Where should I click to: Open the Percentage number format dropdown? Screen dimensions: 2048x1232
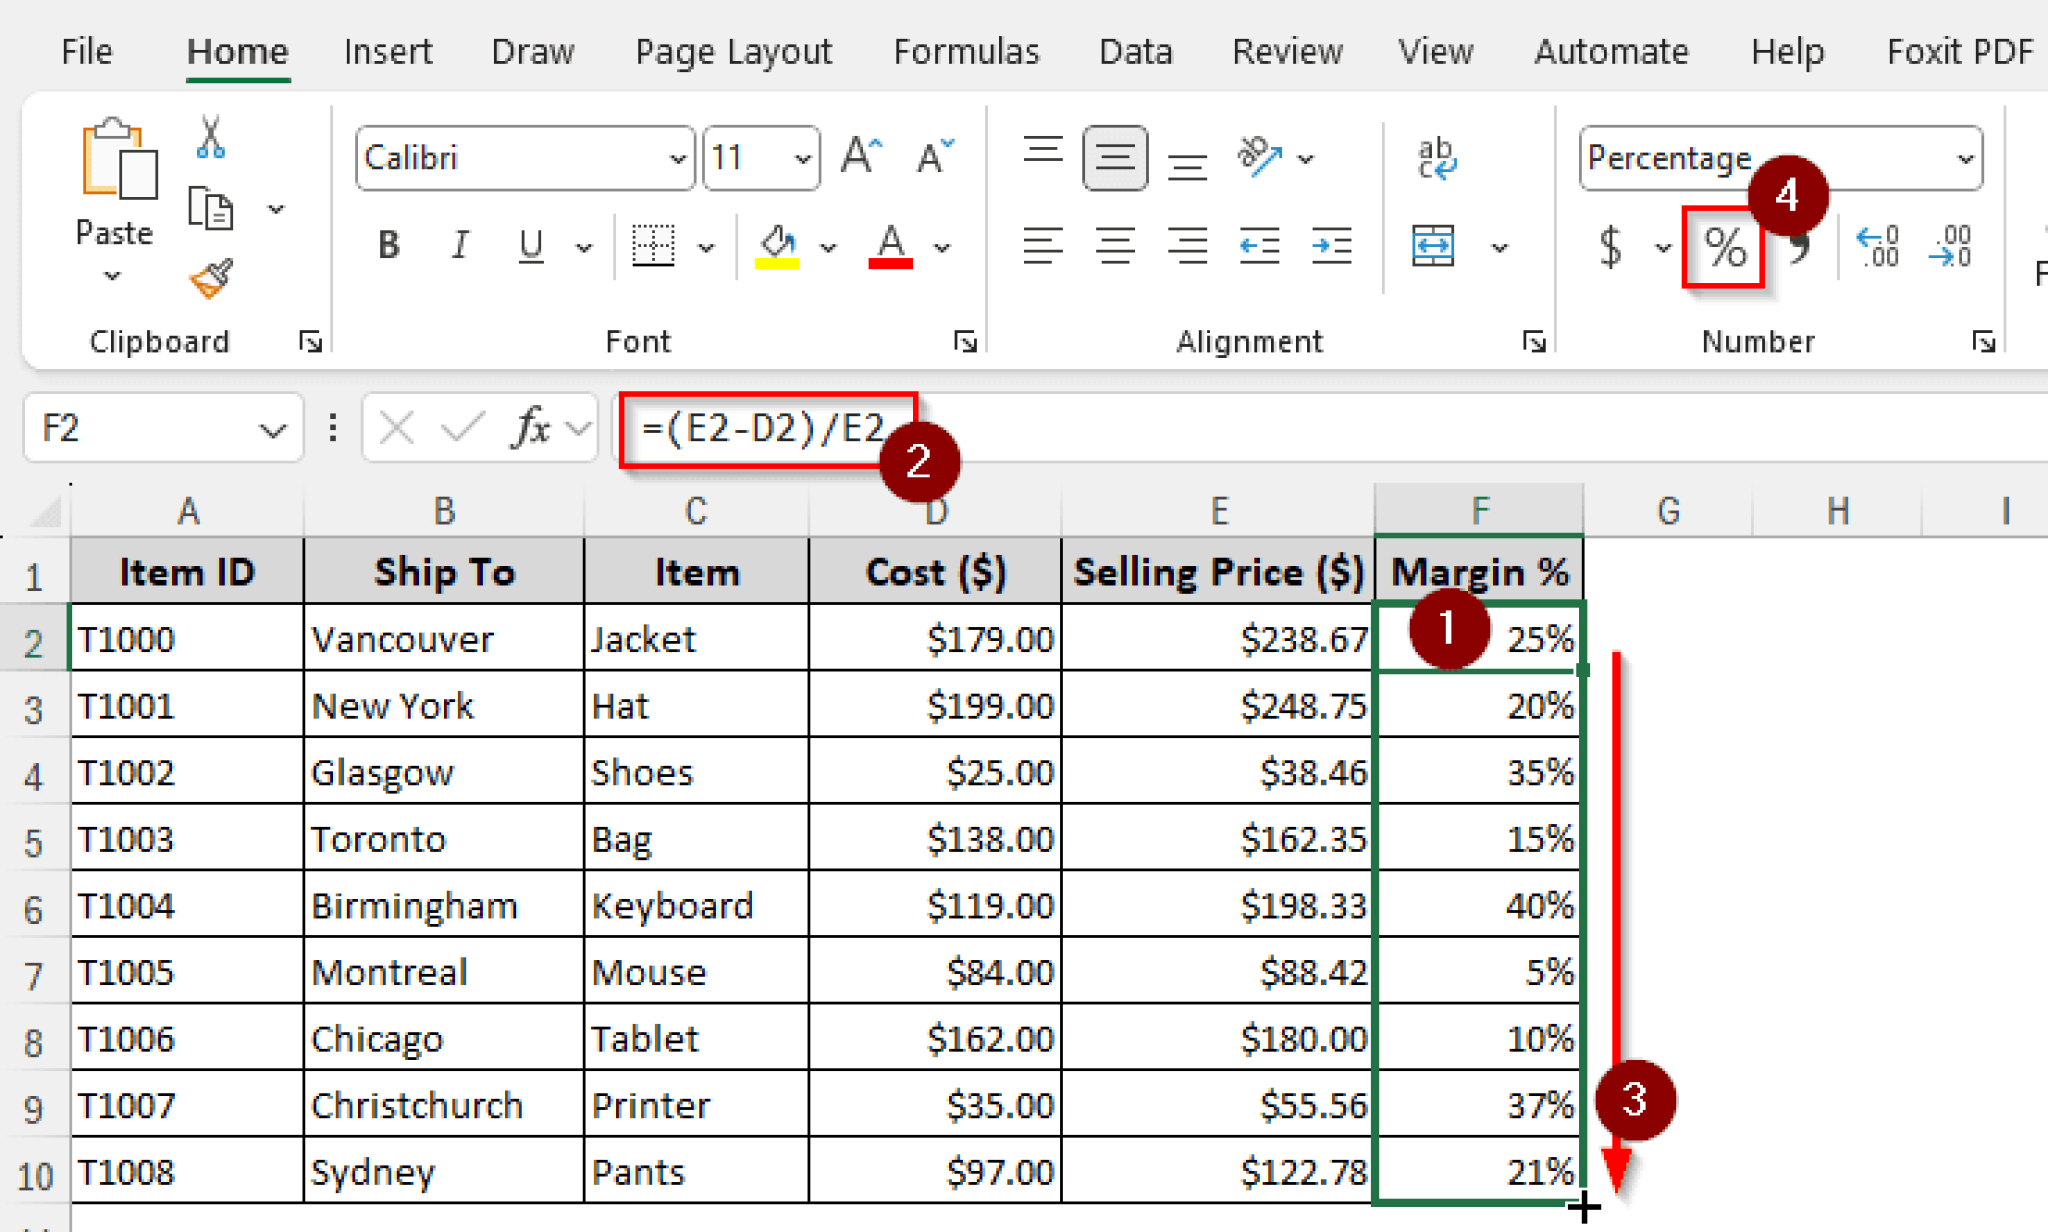coord(1964,158)
